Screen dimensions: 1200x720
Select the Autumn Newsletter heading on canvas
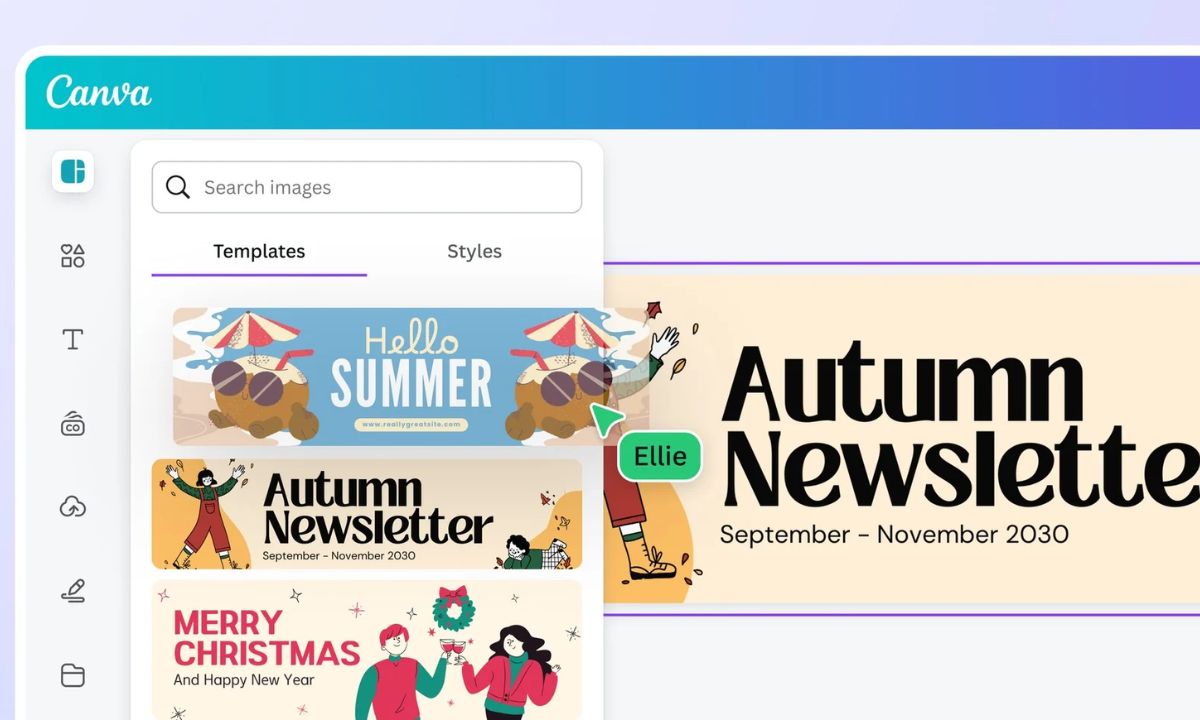point(958,426)
